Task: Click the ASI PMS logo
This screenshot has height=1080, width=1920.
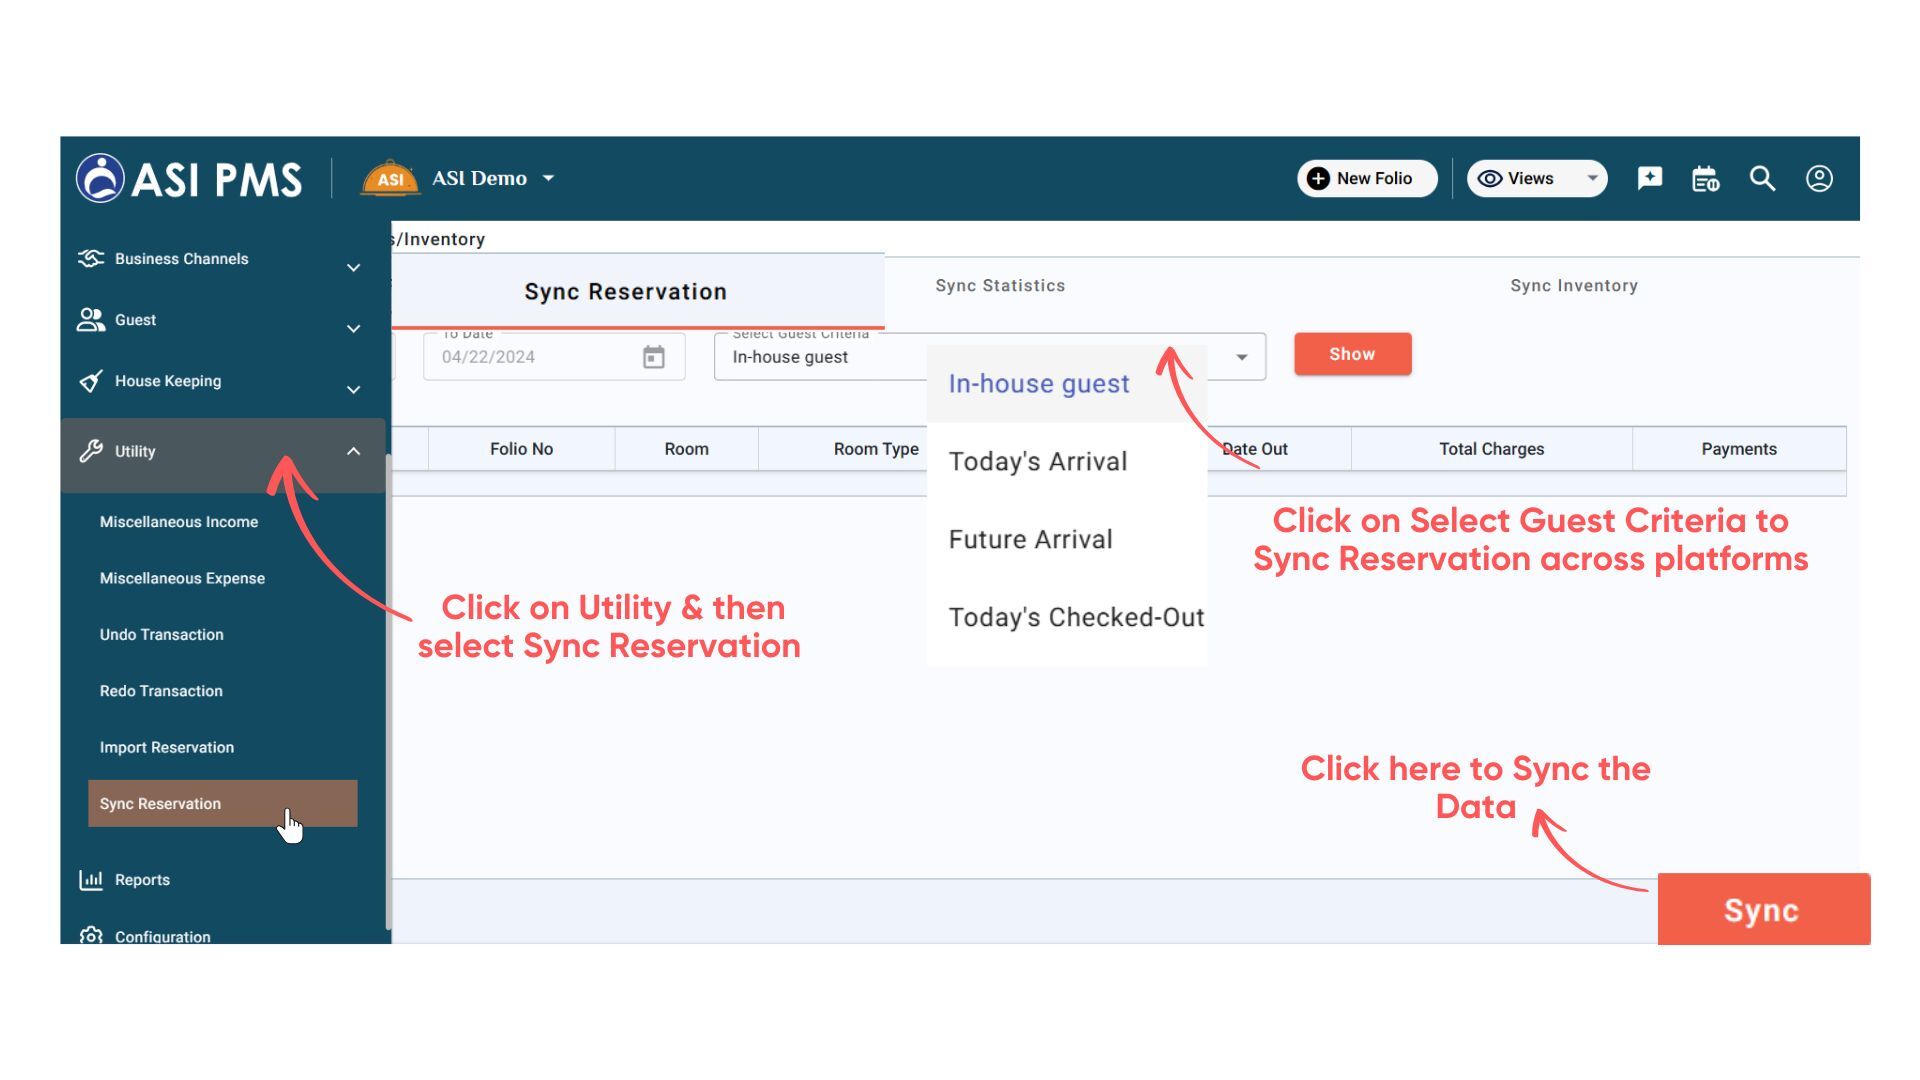Action: 189,179
